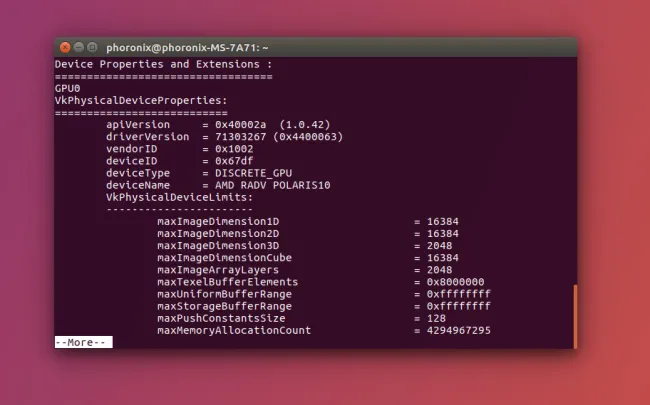This screenshot has height=405, width=650.
Task: Maximize the terminal window
Action: pyautogui.click(x=92, y=47)
